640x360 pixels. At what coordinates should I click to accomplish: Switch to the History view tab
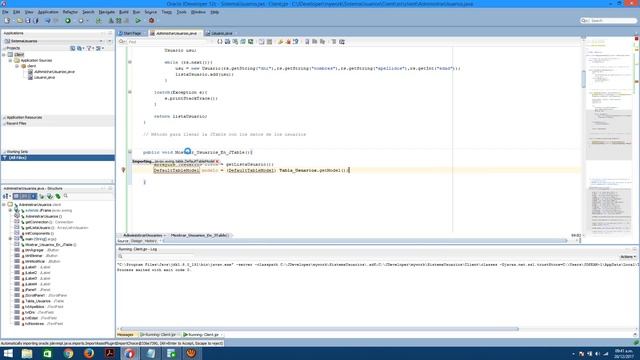point(150,241)
